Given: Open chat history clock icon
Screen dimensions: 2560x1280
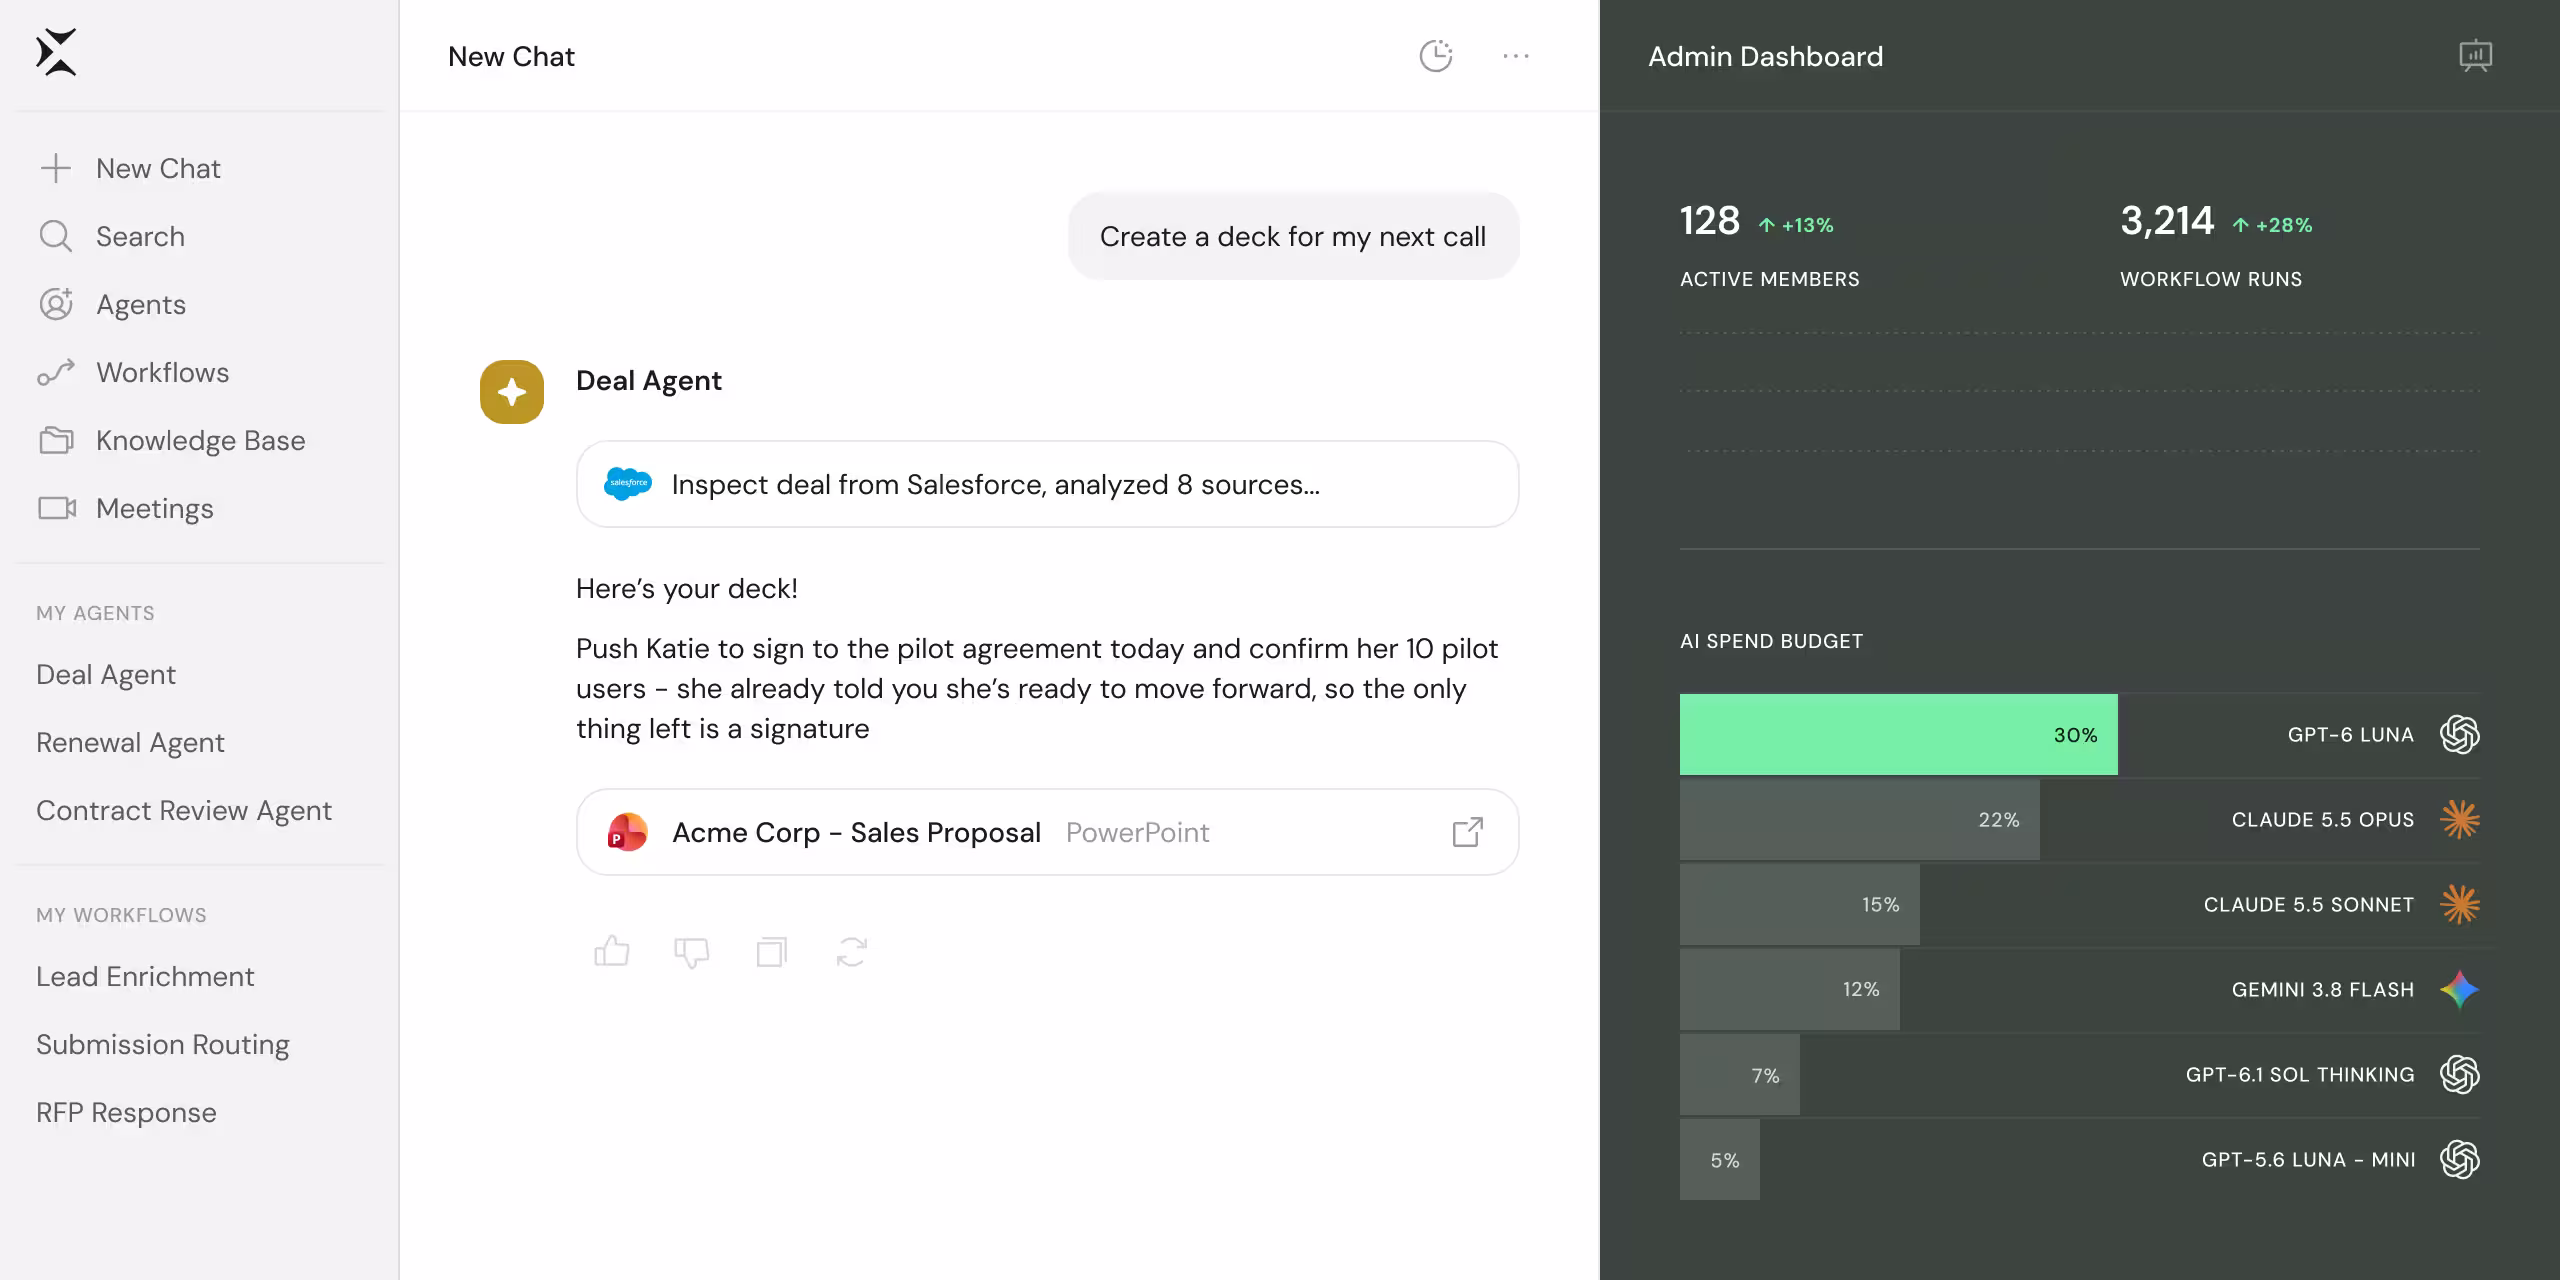Looking at the screenshot, I should (x=1436, y=56).
